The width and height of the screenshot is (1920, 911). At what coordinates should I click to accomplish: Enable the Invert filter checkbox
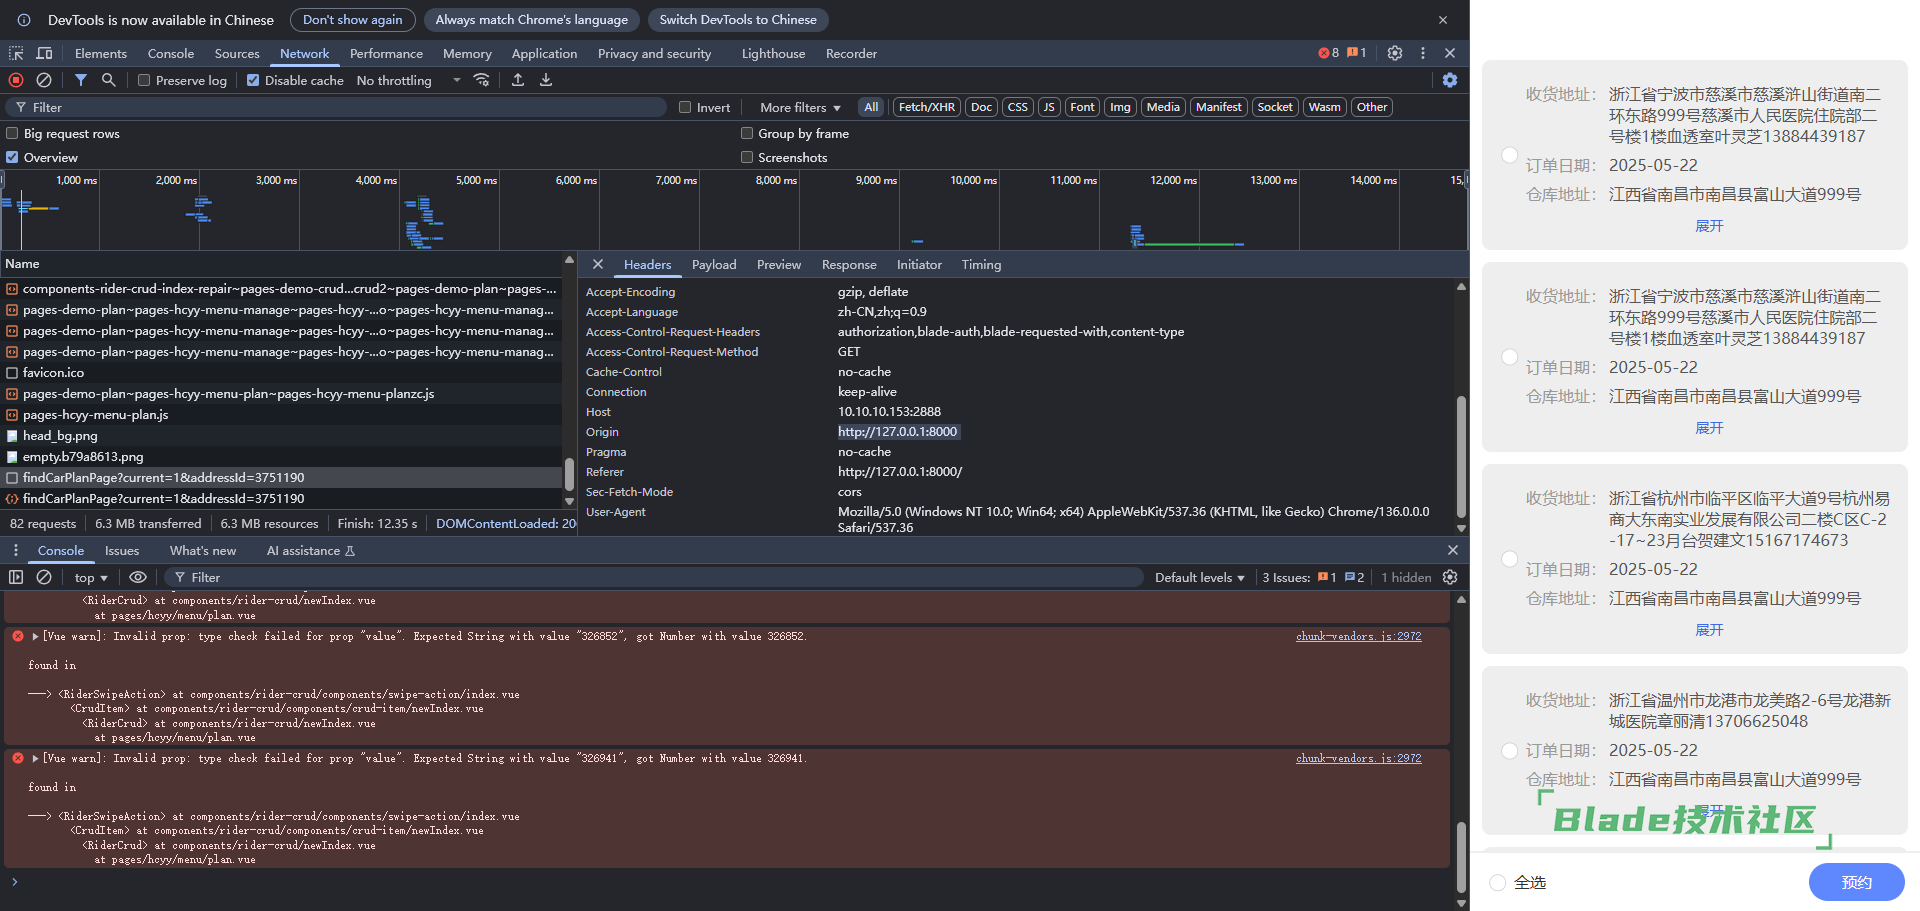[x=685, y=107]
